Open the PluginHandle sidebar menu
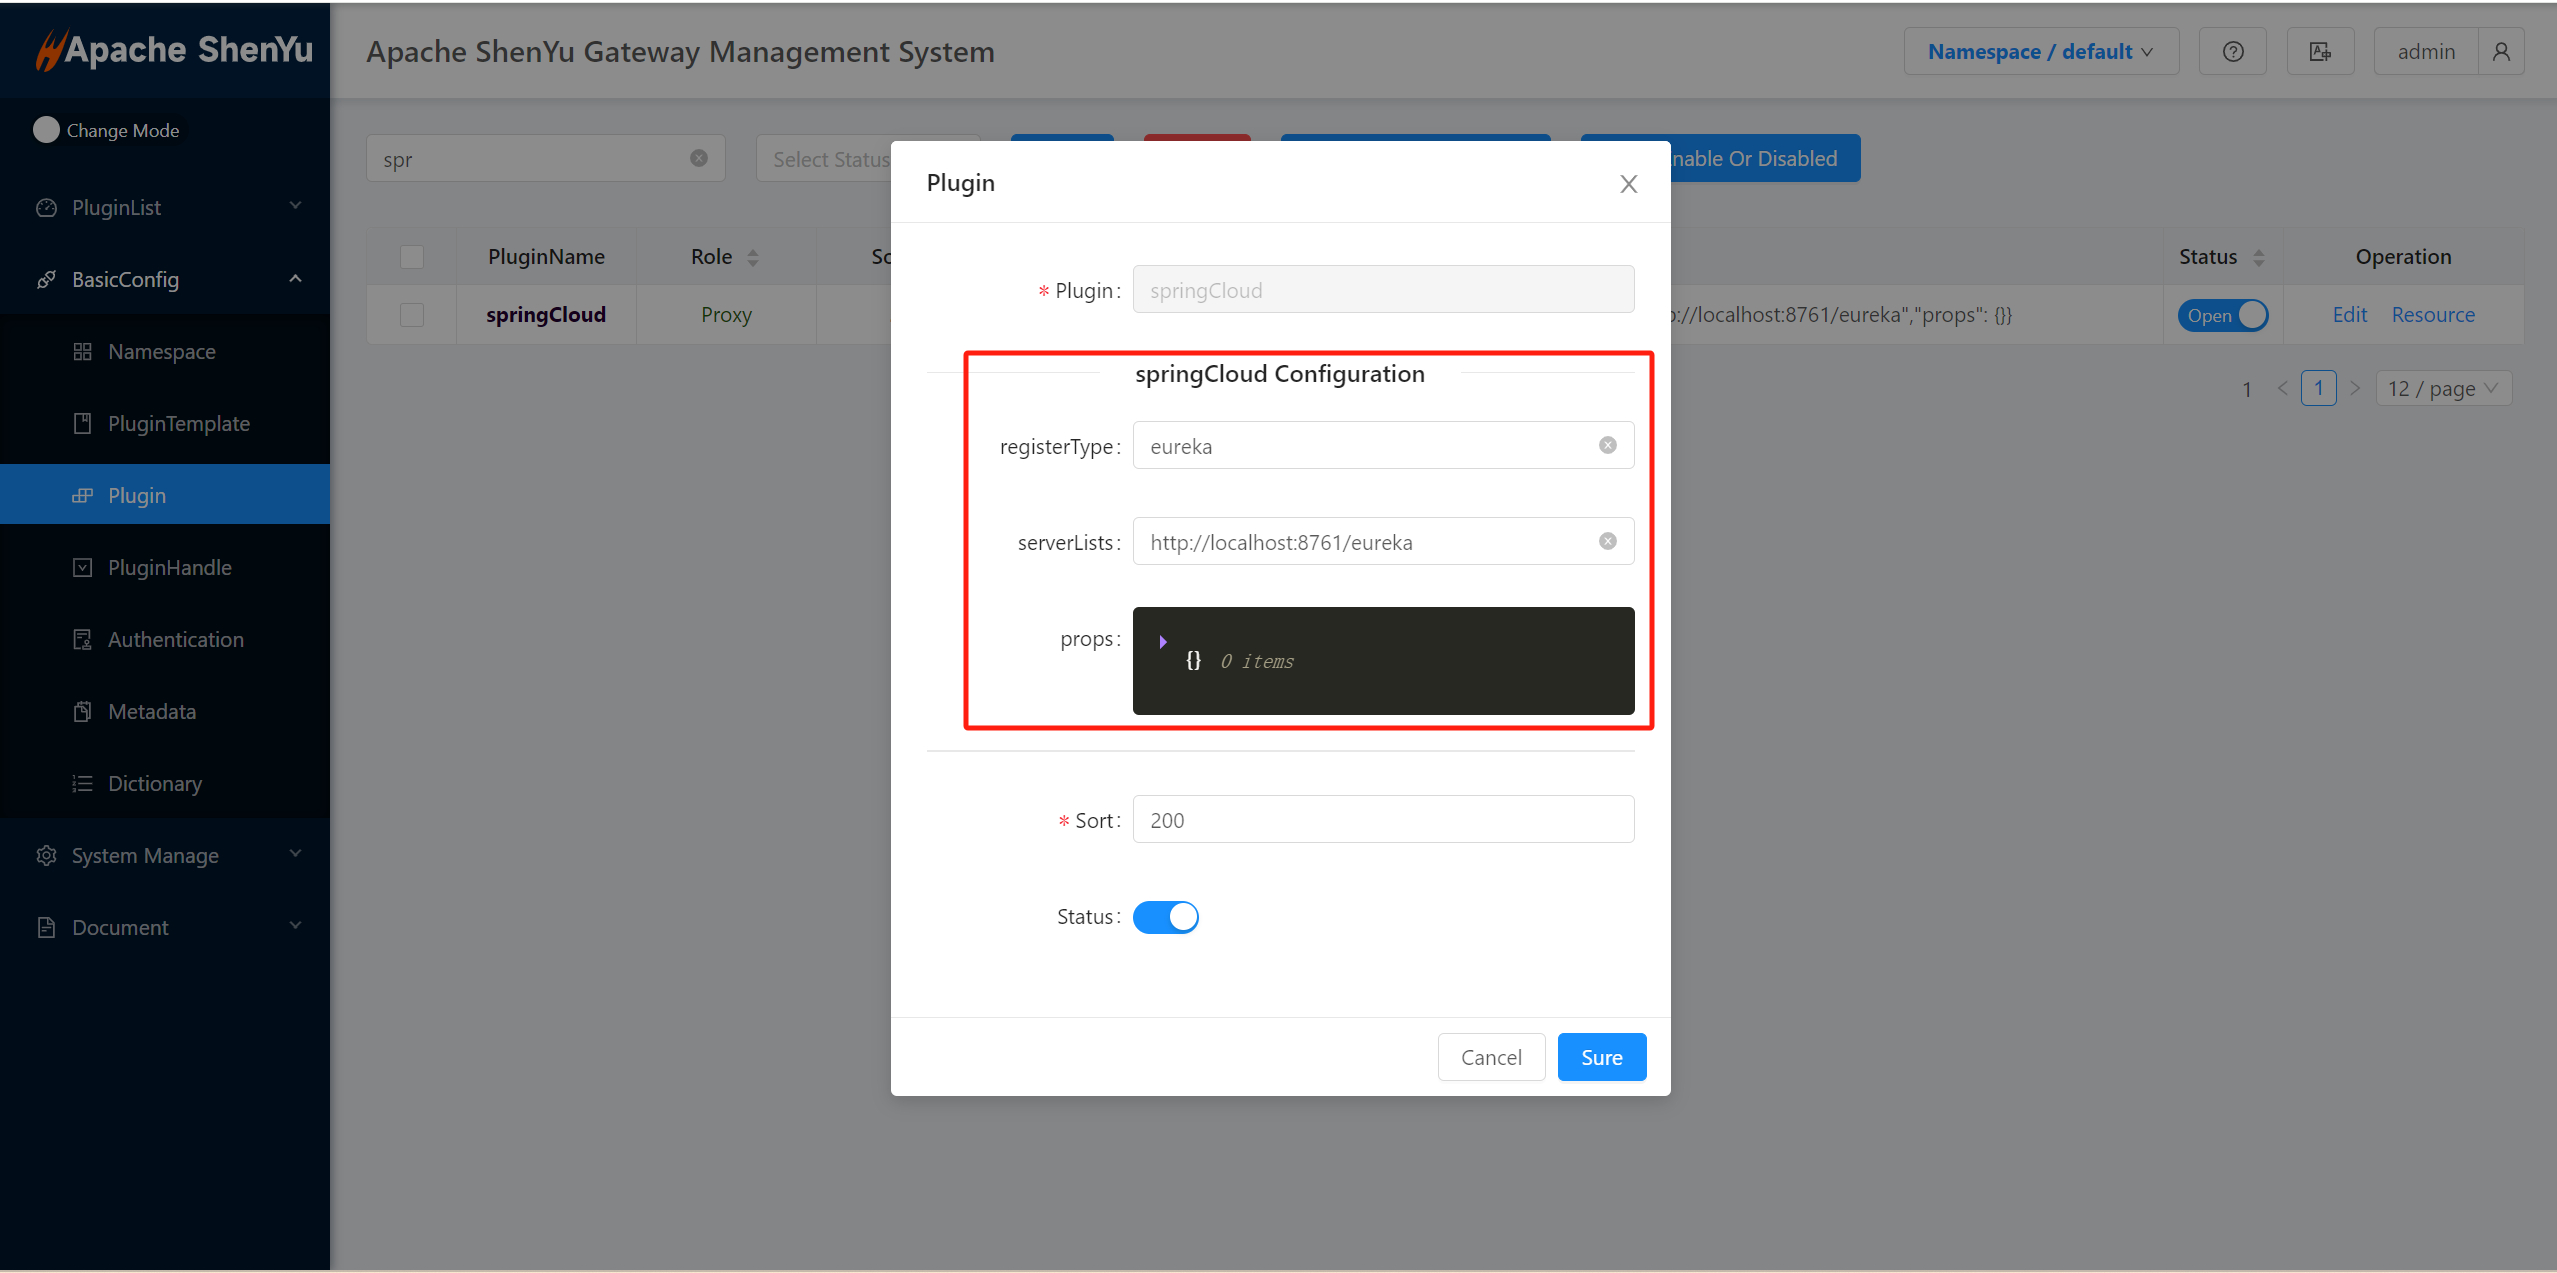Image resolution: width=2557 pixels, height=1273 pixels. pos(169,568)
